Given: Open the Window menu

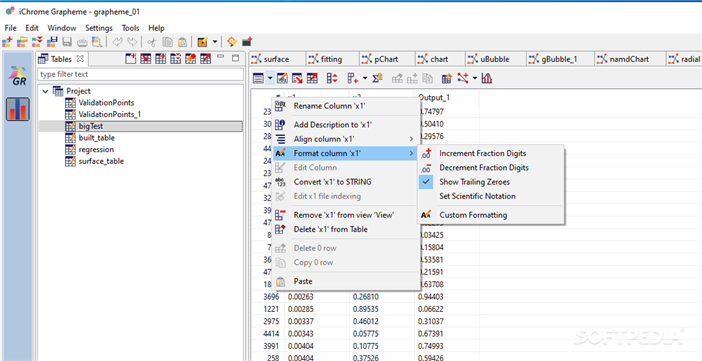Looking at the screenshot, I should [62, 28].
